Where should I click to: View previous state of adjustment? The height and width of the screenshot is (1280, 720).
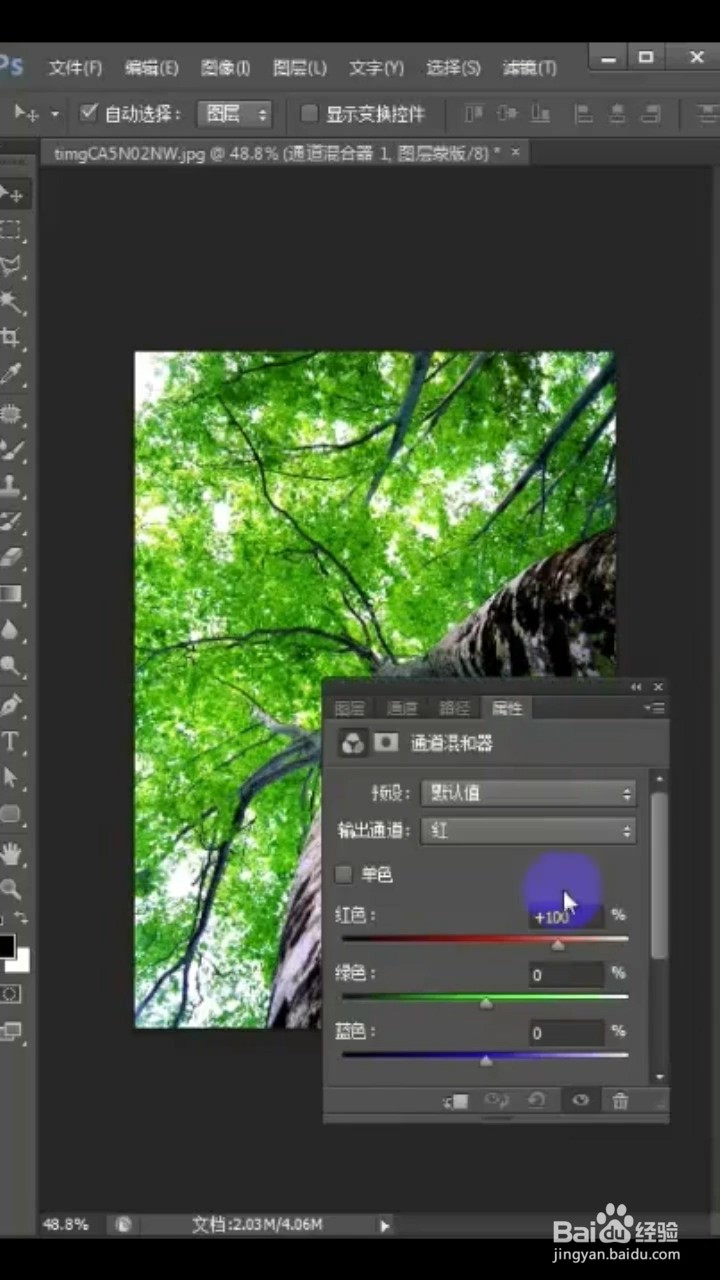click(x=497, y=1101)
